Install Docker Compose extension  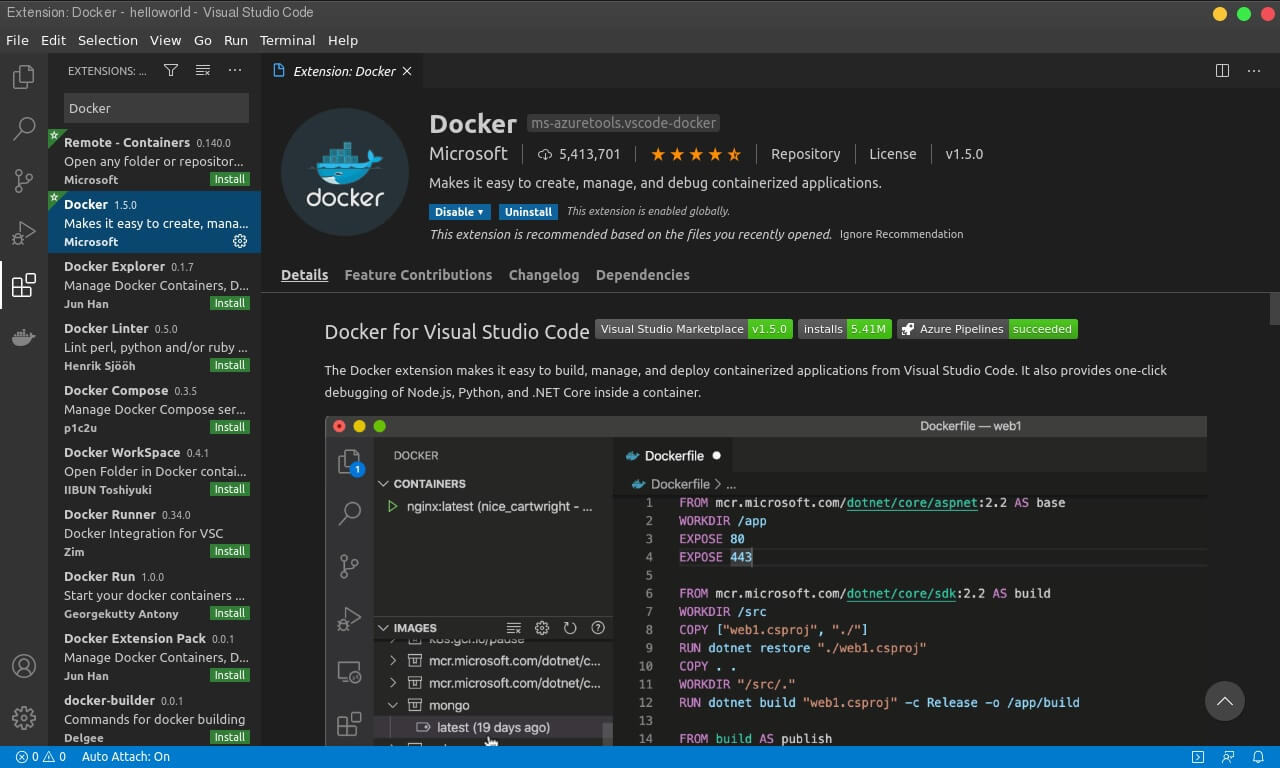(x=230, y=427)
